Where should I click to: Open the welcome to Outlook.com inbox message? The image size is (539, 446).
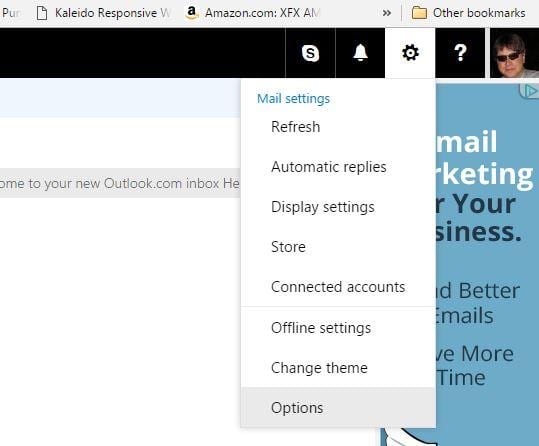pyautogui.click(x=120, y=183)
